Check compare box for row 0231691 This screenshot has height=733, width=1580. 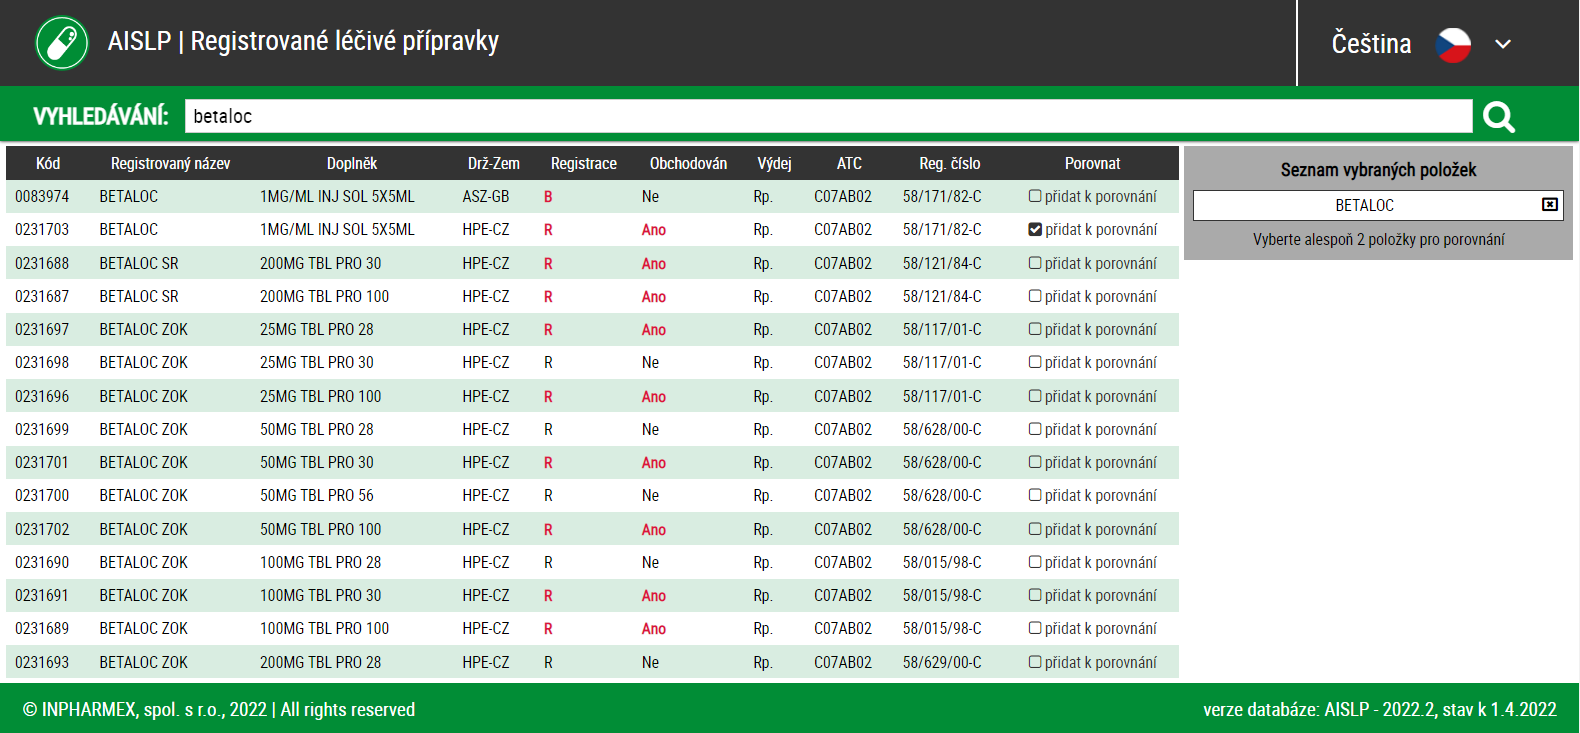[1035, 595]
